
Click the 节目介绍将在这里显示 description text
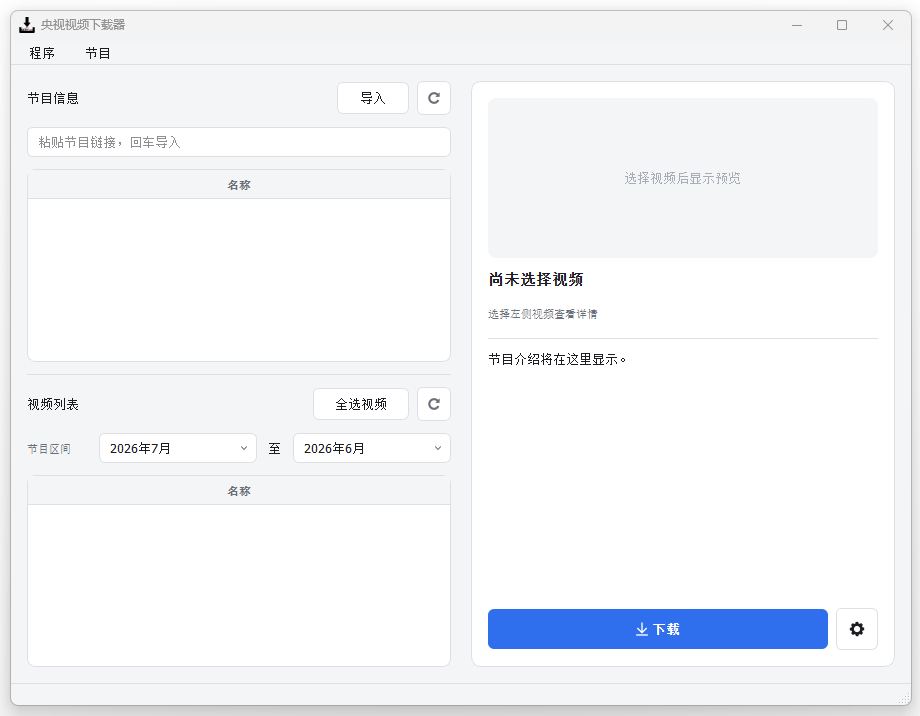(x=557, y=359)
